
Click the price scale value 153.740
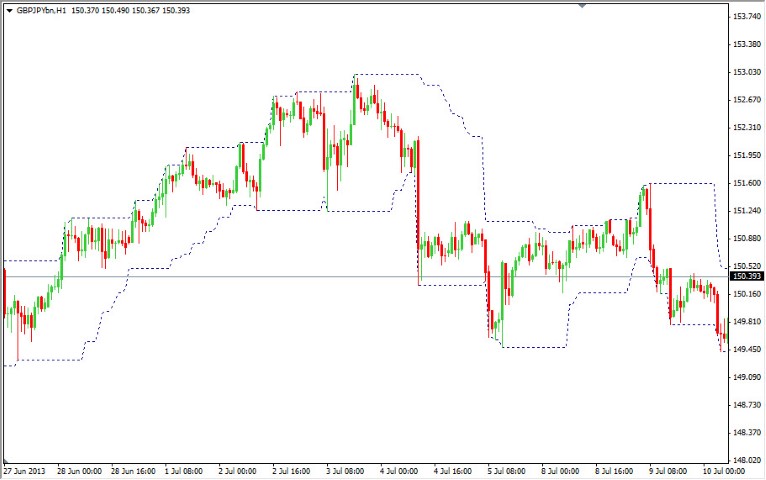[x=747, y=16]
